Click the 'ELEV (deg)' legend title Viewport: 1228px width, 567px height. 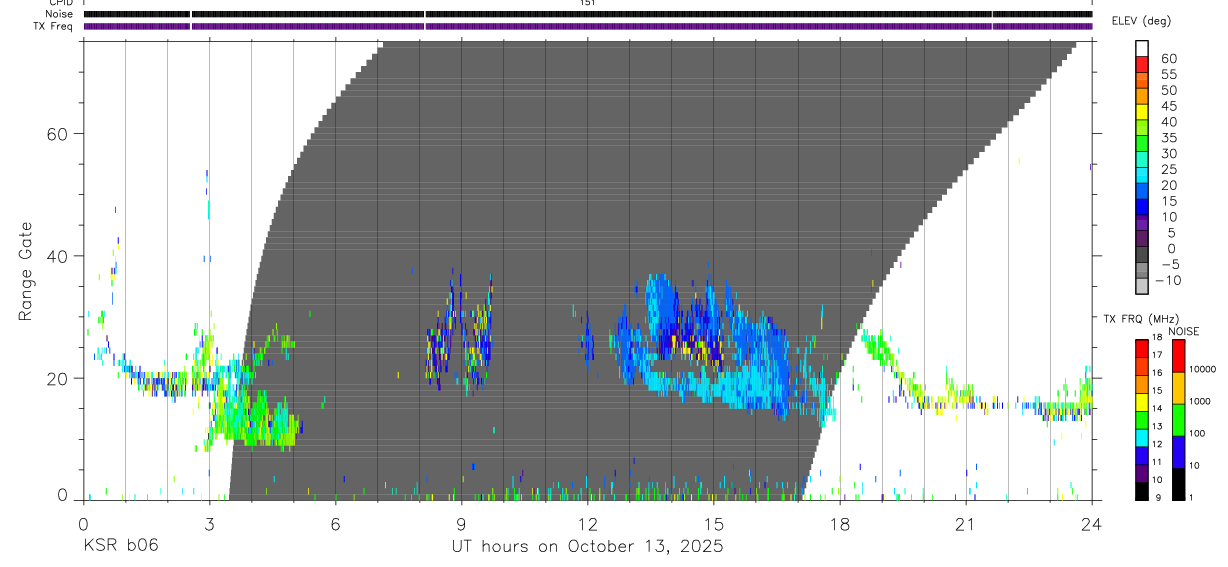(x=1143, y=21)
